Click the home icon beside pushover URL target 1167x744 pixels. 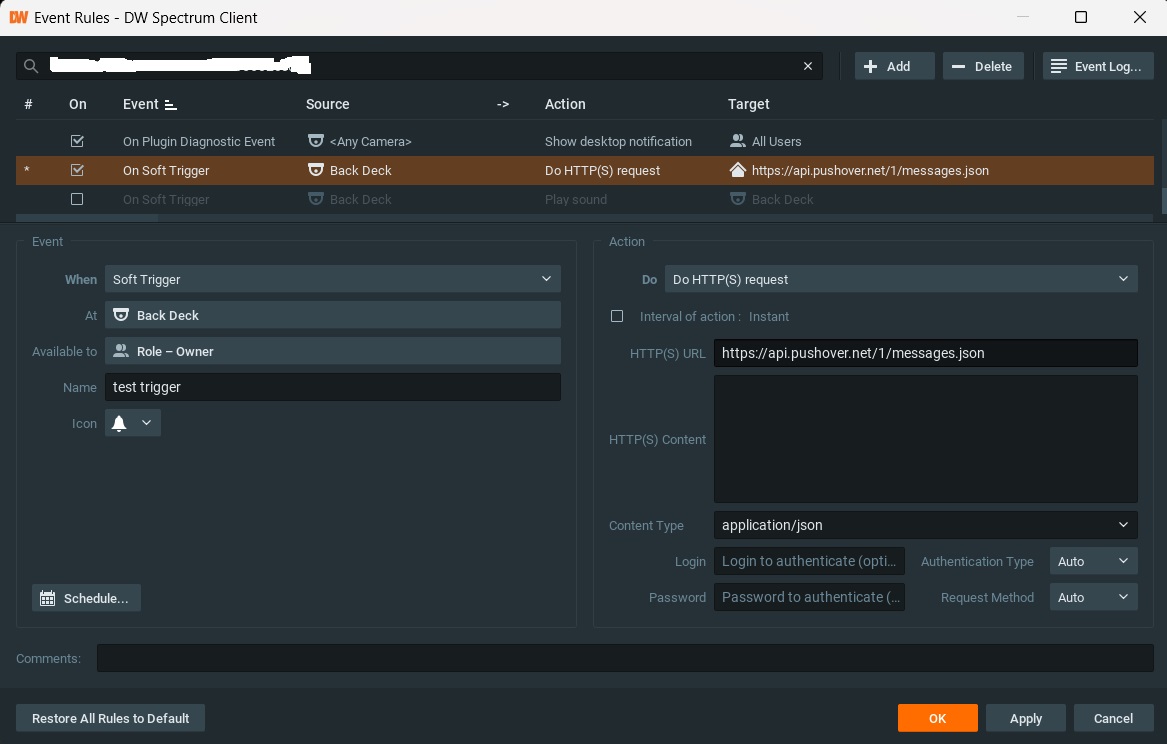(x=738, y=170)
